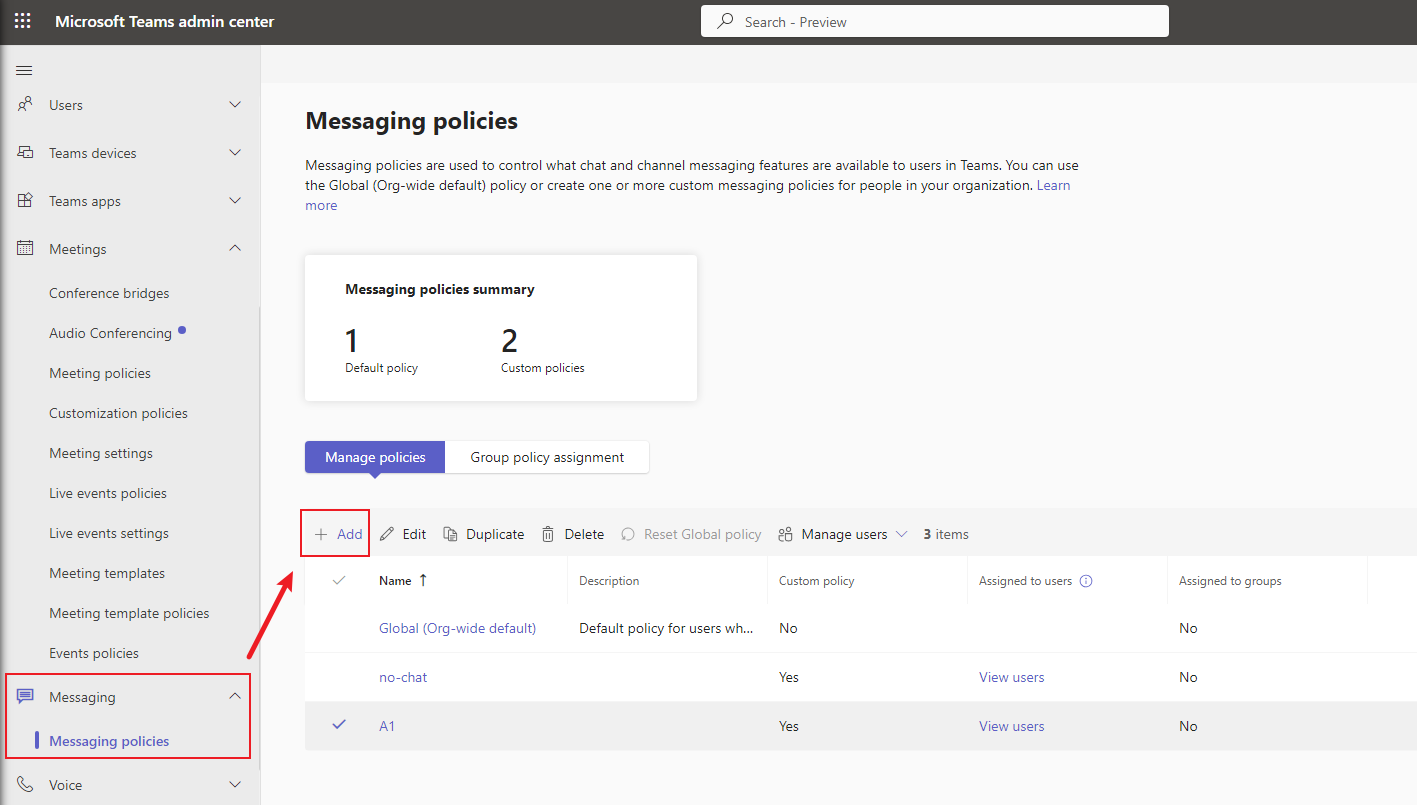Click the info icon beside Assigned to users
This screenshot has width=1417, height=805.
click(1086, 581)
